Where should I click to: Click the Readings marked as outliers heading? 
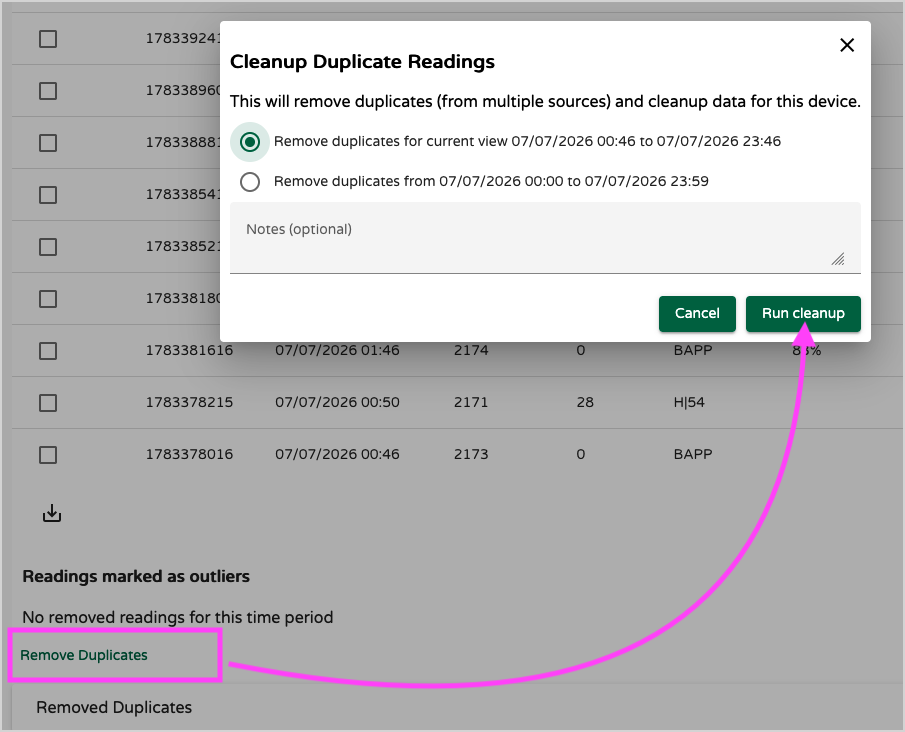click(136, 576)
